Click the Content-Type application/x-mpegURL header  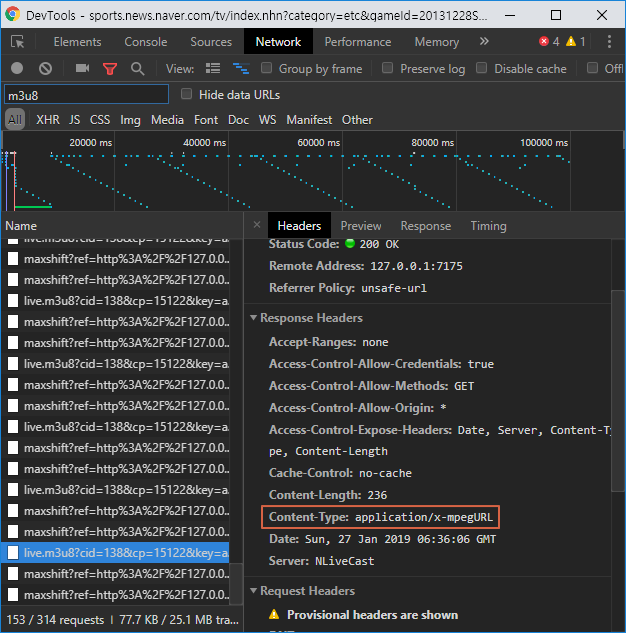pos(381,517)
